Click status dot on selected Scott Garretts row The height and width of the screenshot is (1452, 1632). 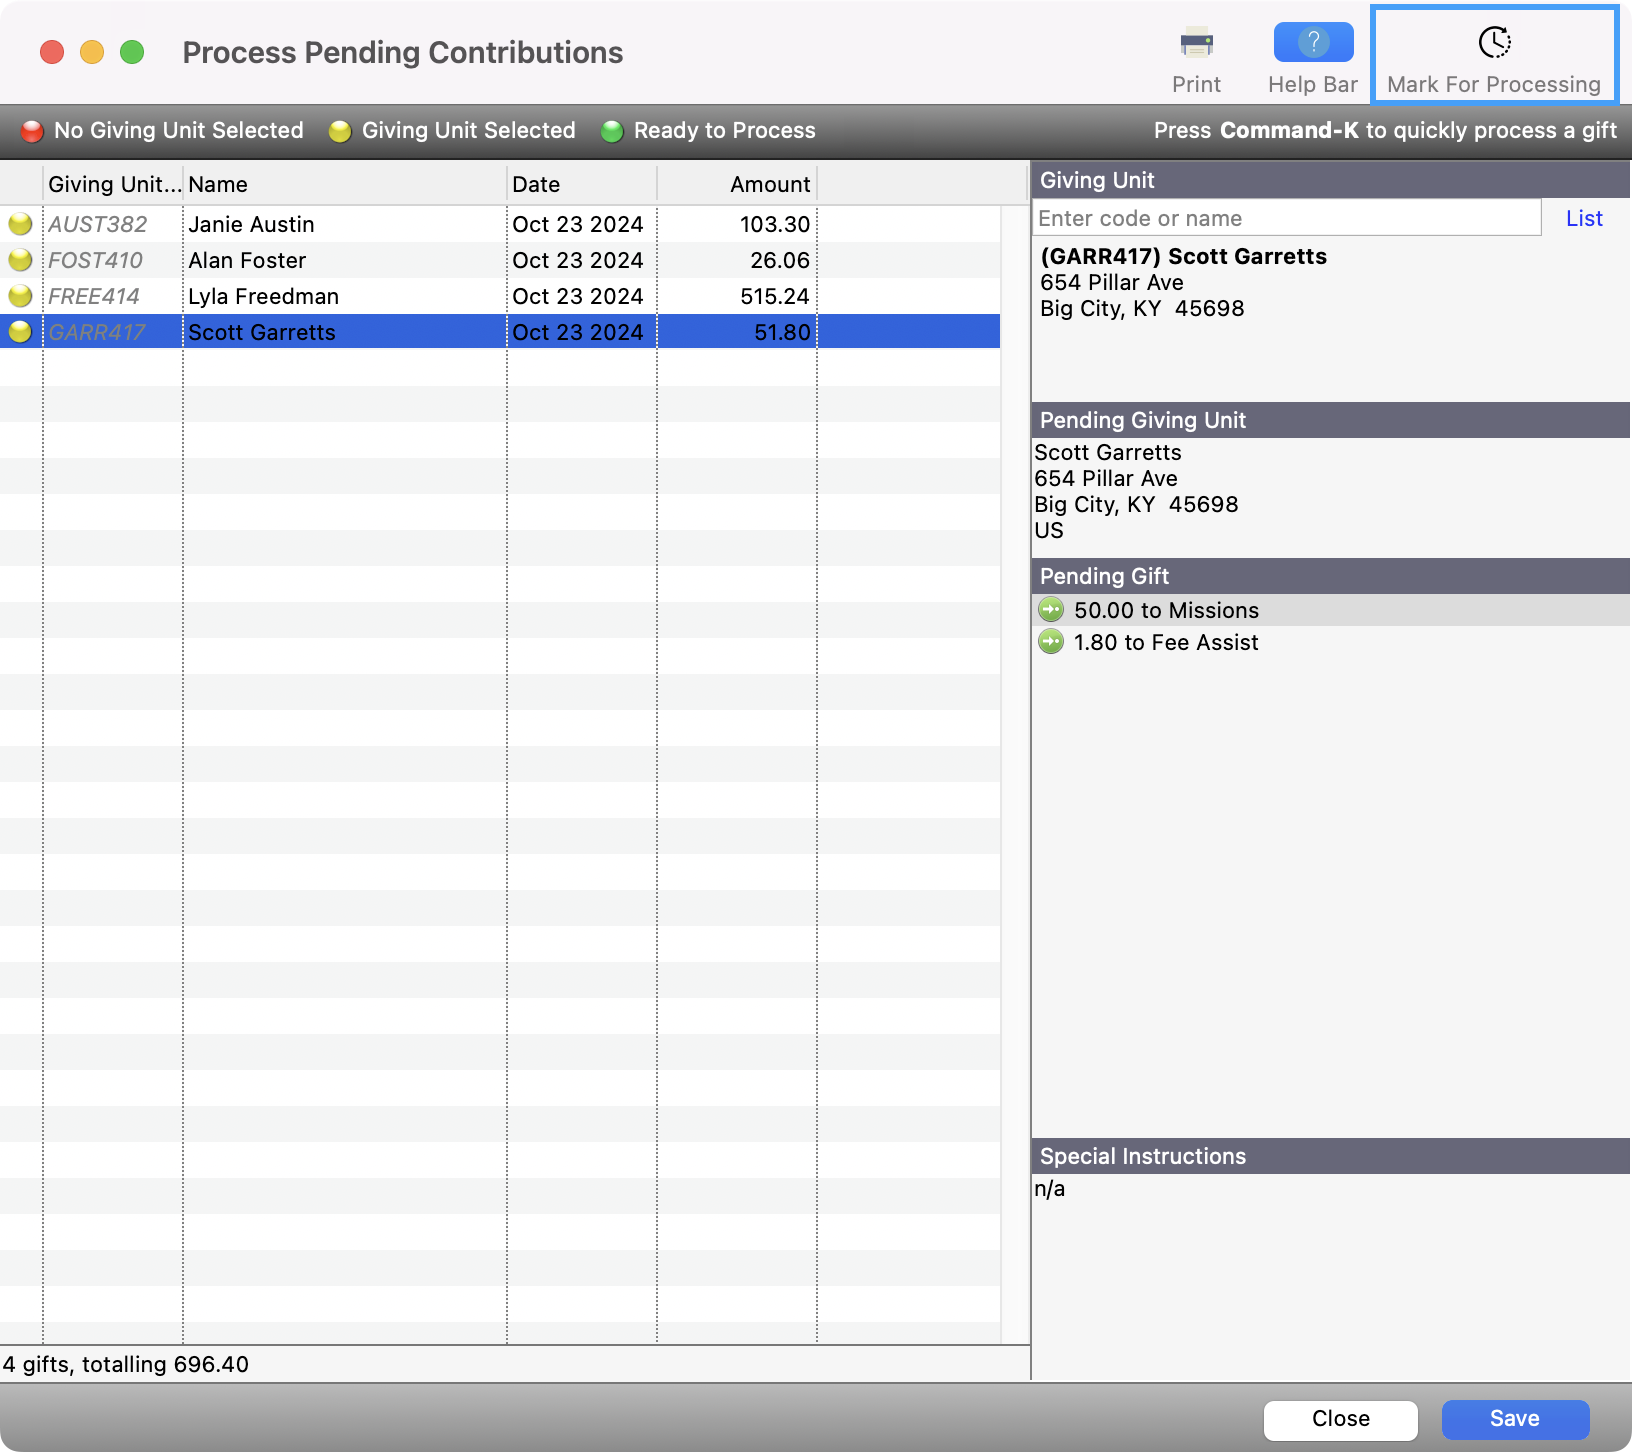[20, 332]
